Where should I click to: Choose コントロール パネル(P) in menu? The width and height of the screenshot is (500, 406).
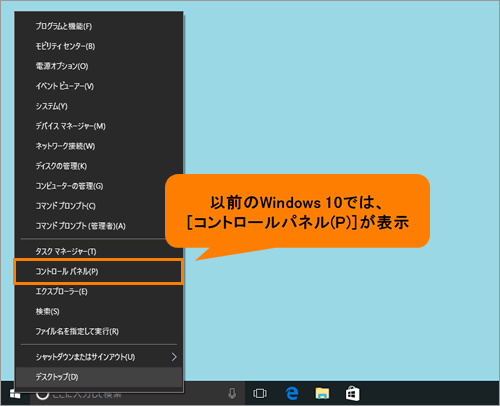(99, 271)
